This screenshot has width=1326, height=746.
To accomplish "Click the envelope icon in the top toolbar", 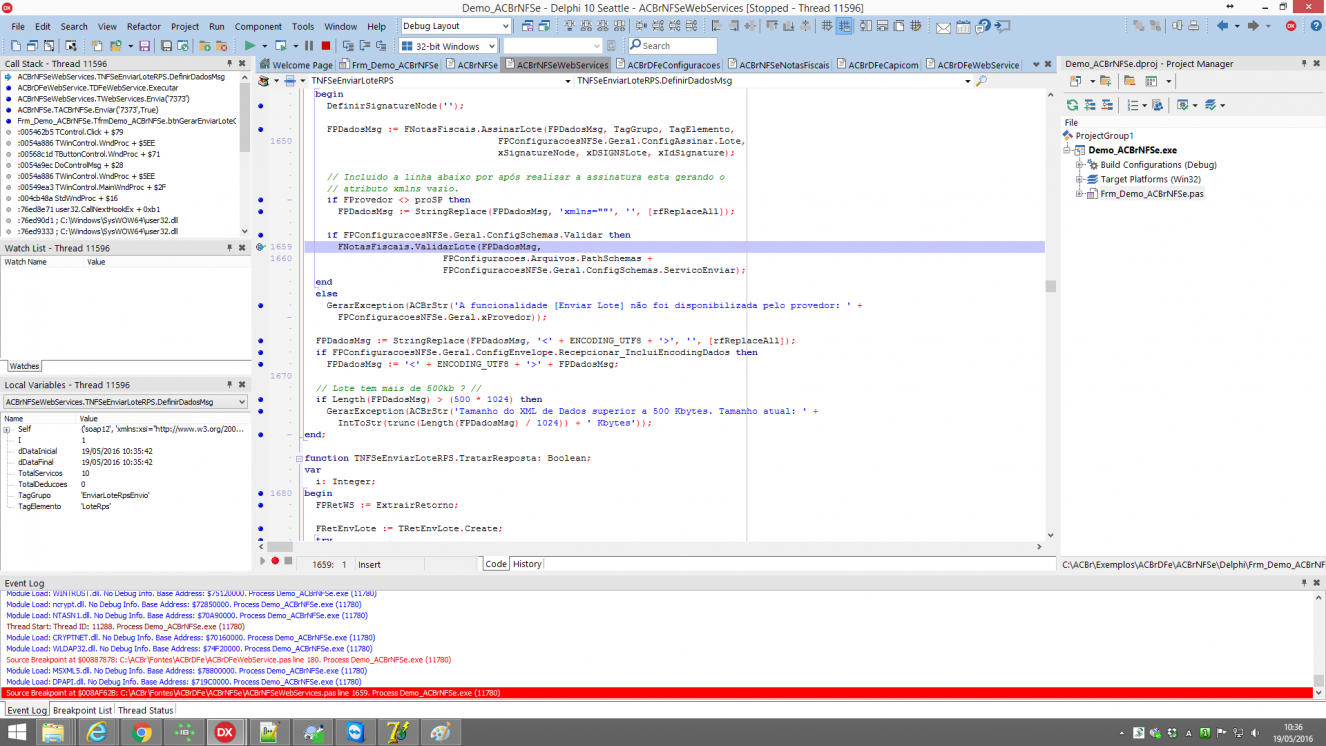I will click(x=943, y=27).
